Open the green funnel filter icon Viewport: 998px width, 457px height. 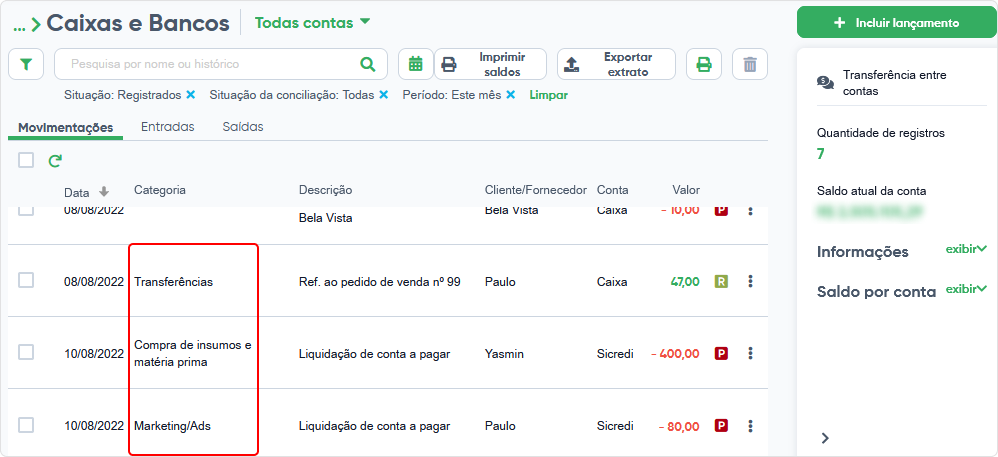26,64
